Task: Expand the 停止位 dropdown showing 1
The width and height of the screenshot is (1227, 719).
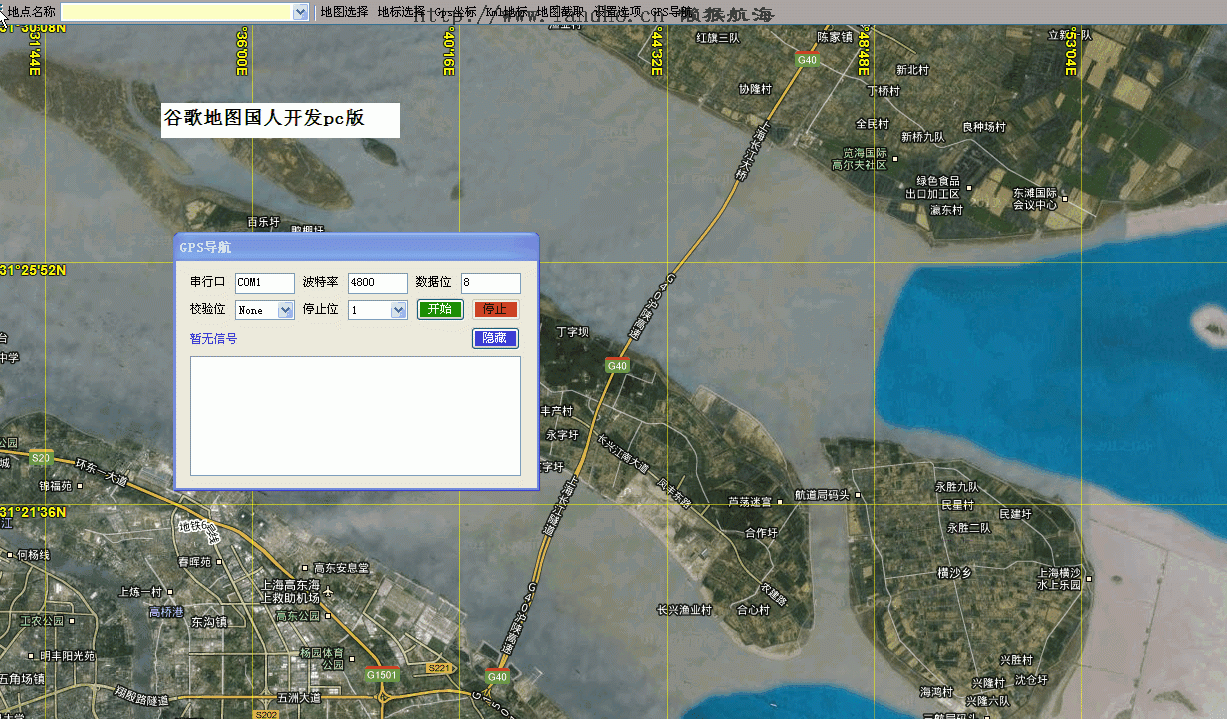Action: (398, 310)
